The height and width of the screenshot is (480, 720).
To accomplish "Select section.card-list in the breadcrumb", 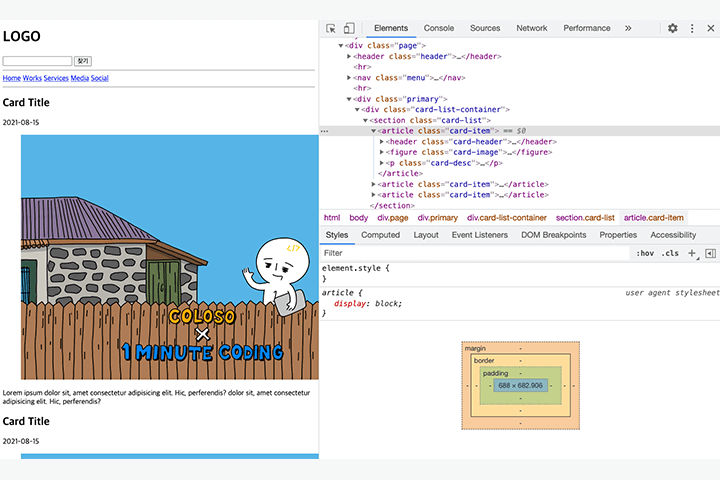I will click(x=585, y=218).
